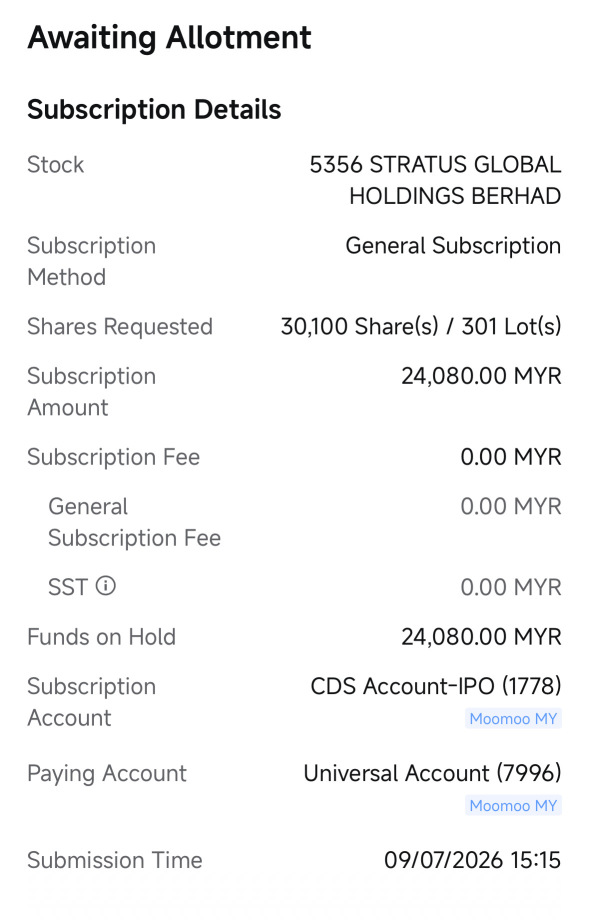Tap stock name 5356 STRATUS GLOBAL HOLDINGS BERHAD
Viewport: 589px width, 920px height.
point(435,180)
